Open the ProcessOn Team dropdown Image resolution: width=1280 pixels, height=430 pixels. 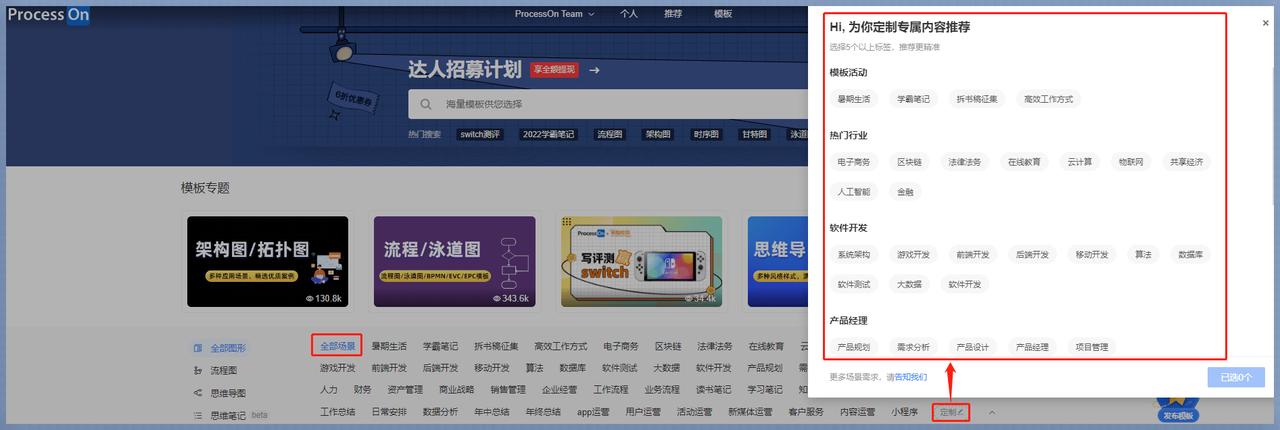click(x=554, y=14)
